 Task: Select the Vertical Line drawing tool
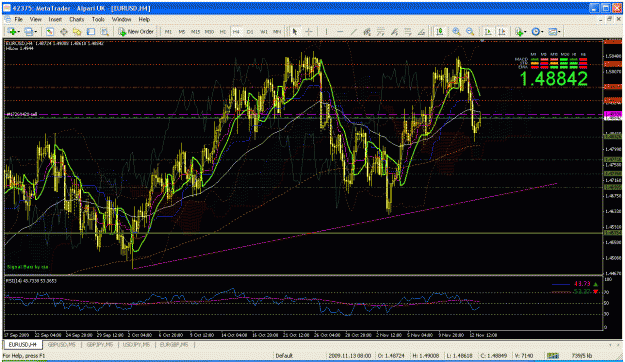coord(326,31)
